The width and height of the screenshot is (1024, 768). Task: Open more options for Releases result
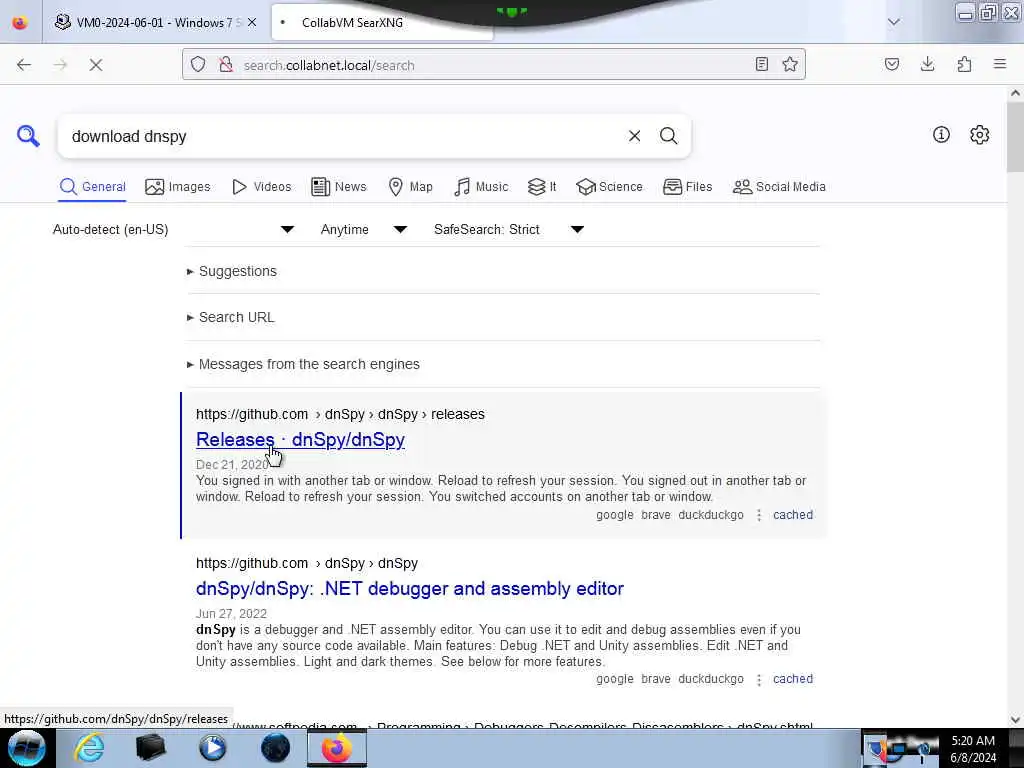(759, 515)
